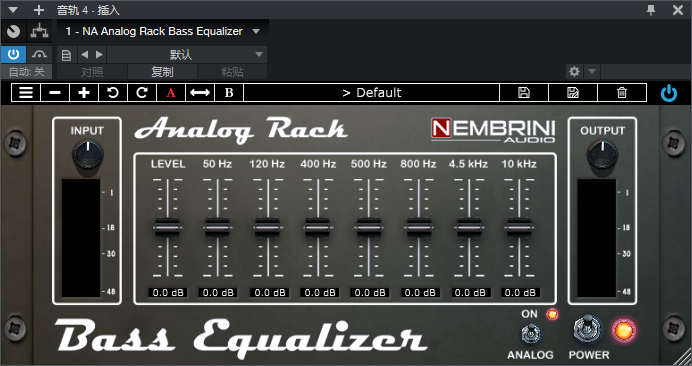The height and width of the screenshot is (366, 692).
Task: Click the 10 kHz fader handle
Action: 519,227
